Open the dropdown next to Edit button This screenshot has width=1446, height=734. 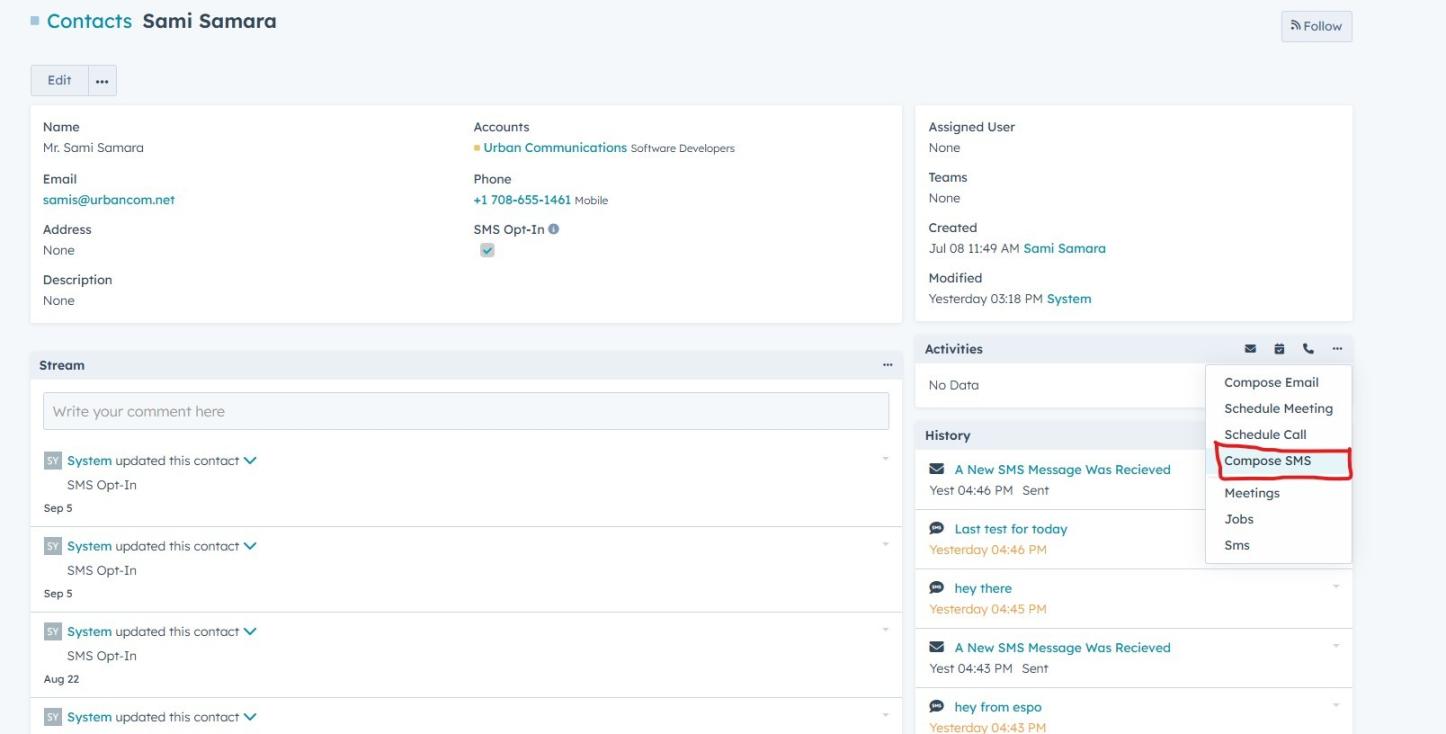coord(102,81)
